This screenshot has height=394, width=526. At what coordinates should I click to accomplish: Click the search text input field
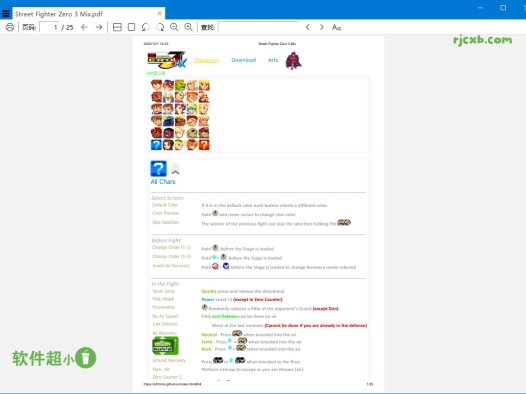258,27
